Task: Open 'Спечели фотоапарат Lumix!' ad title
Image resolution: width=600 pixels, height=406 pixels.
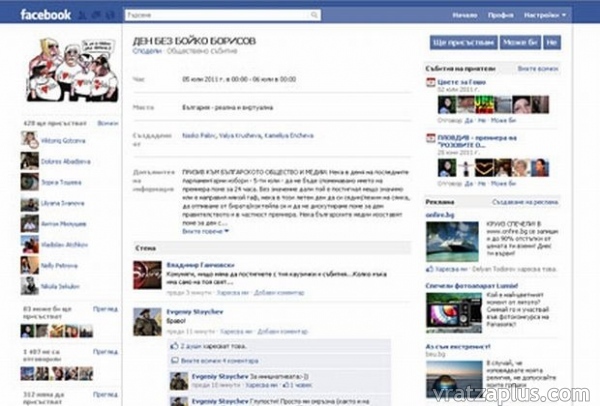Action: point(471,286)
